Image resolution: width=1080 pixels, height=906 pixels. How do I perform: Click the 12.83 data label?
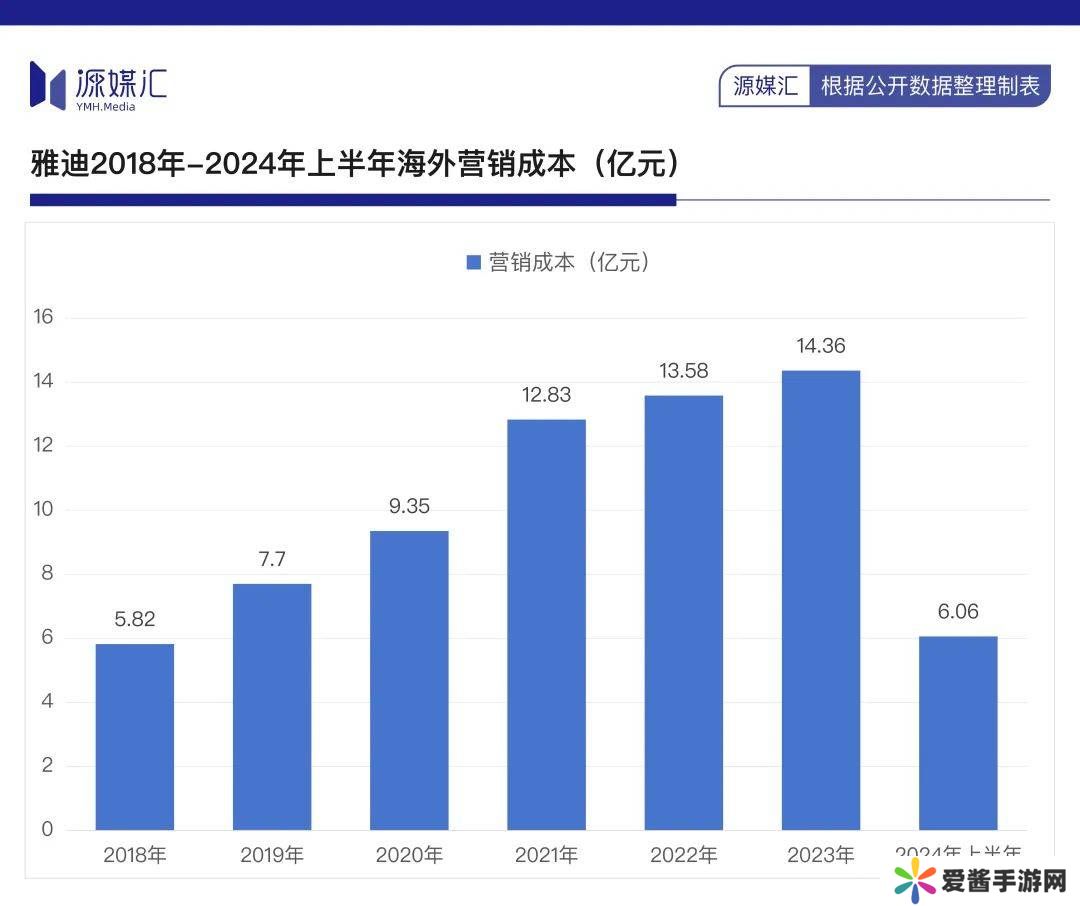[546, 395]
